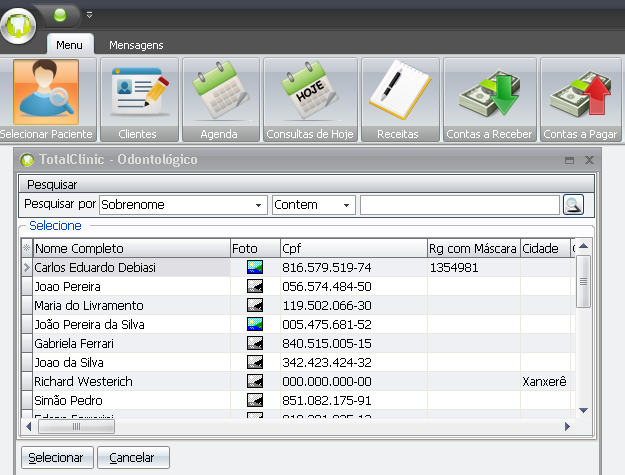Open Consultas de Hoje

tap(311, 100)
